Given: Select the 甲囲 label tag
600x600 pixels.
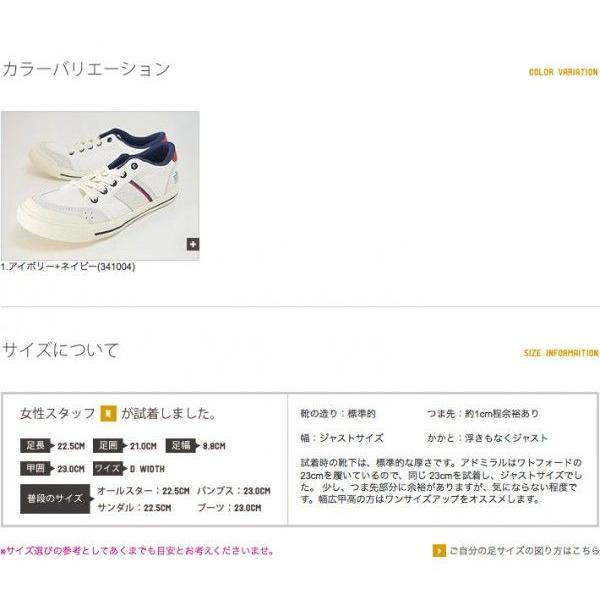Looking at the screenshot, I should pos(35,468).
